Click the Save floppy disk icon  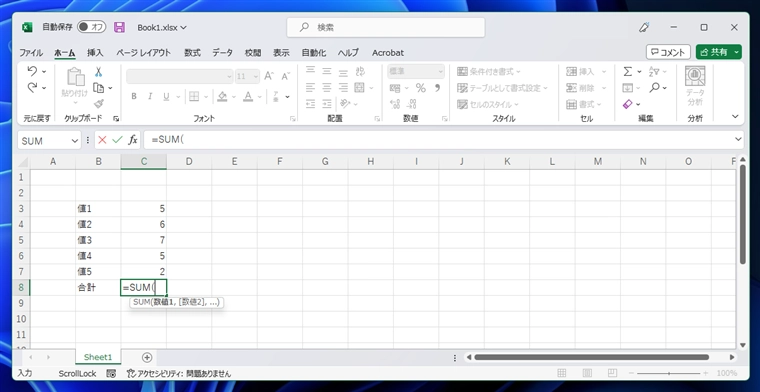(119, 28)
